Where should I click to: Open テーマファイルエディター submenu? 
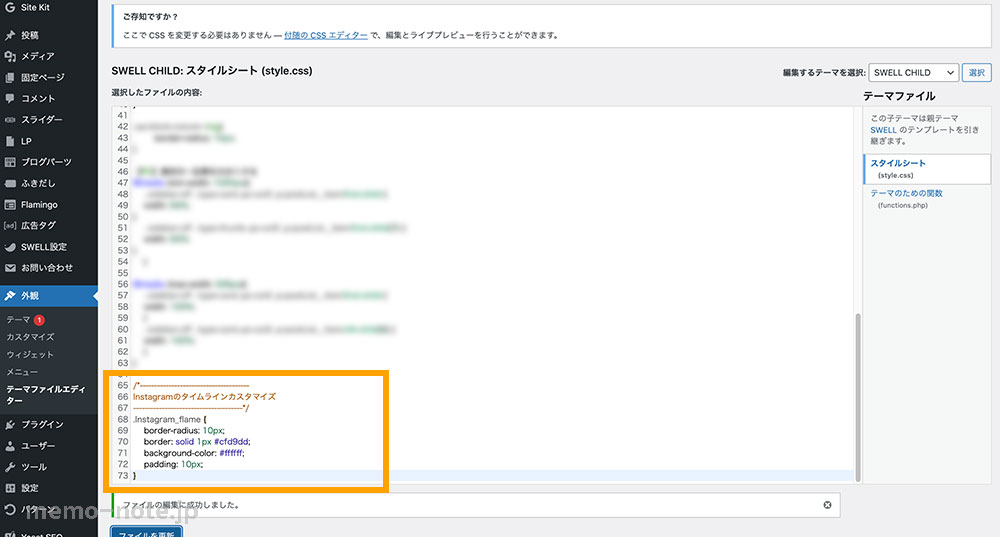[45, 395]
